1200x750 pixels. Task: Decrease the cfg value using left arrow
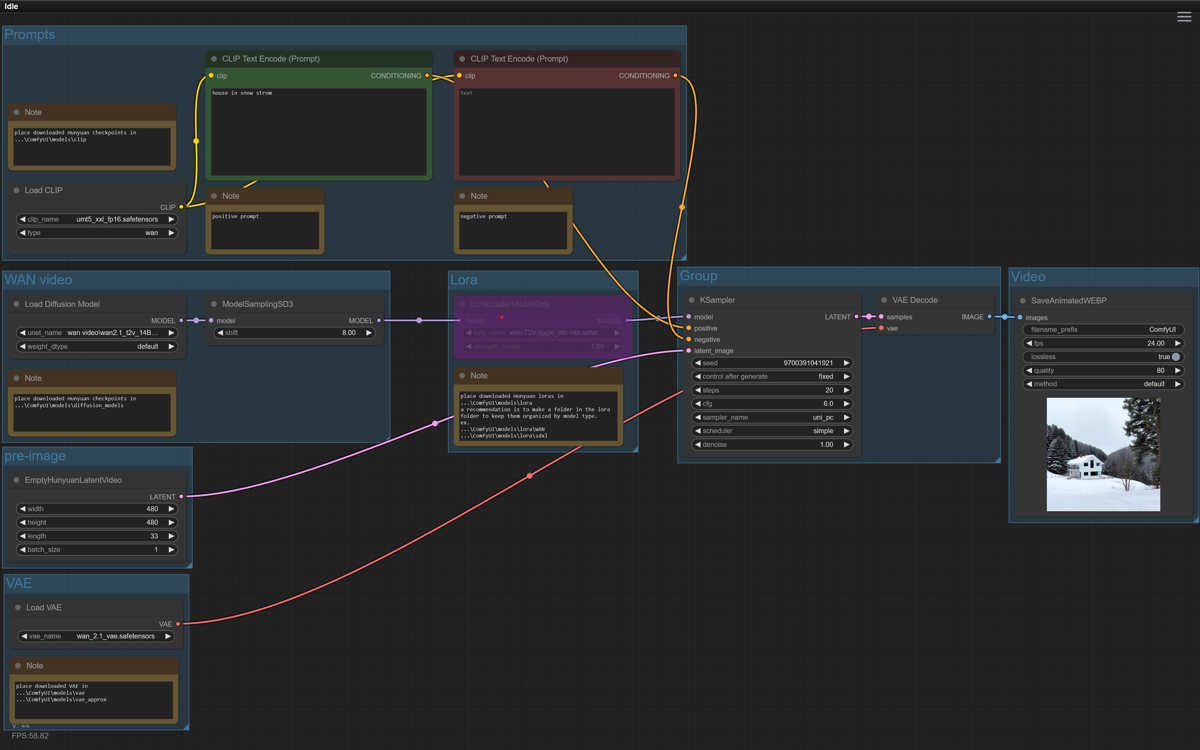coord(698,404)
